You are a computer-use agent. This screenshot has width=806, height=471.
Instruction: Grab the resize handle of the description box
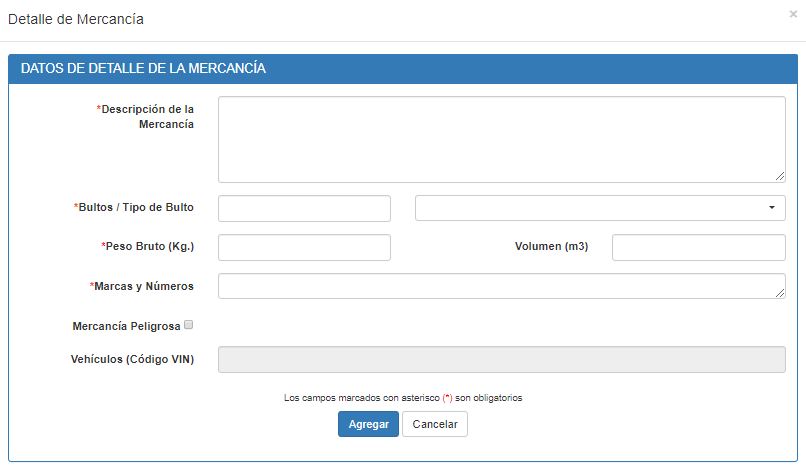pyautogui.click(x=780, y=176)
